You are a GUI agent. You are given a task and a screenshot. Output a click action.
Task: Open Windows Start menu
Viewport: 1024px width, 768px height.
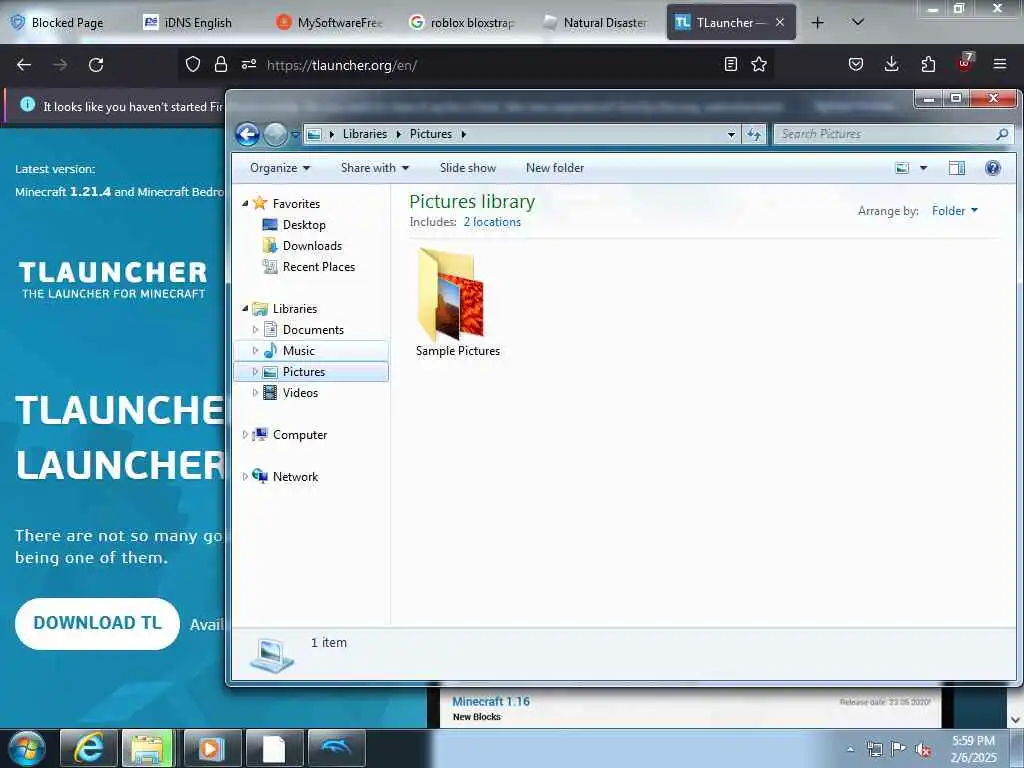click(x=26, y=748)
